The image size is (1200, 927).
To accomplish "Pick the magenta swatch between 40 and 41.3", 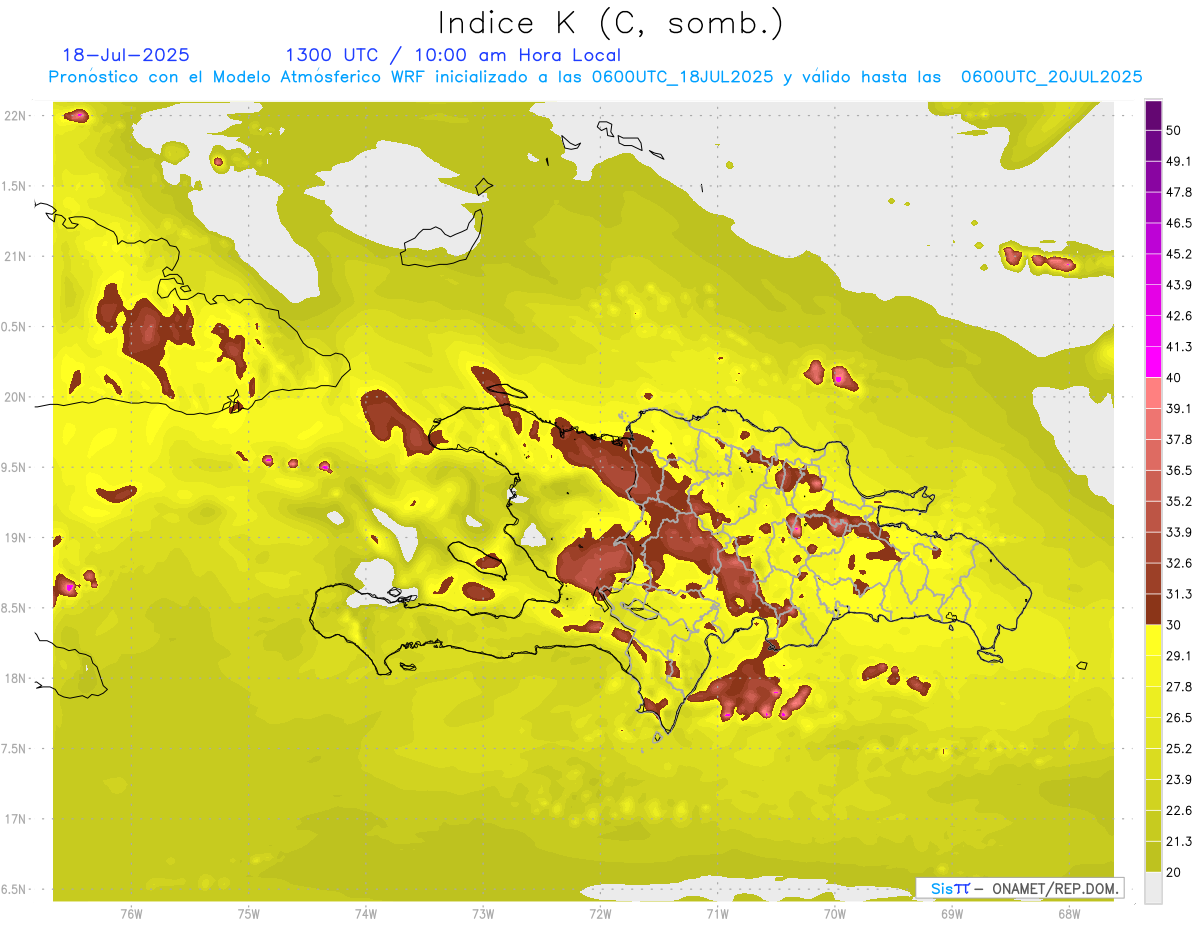I will pos(1153,363).
